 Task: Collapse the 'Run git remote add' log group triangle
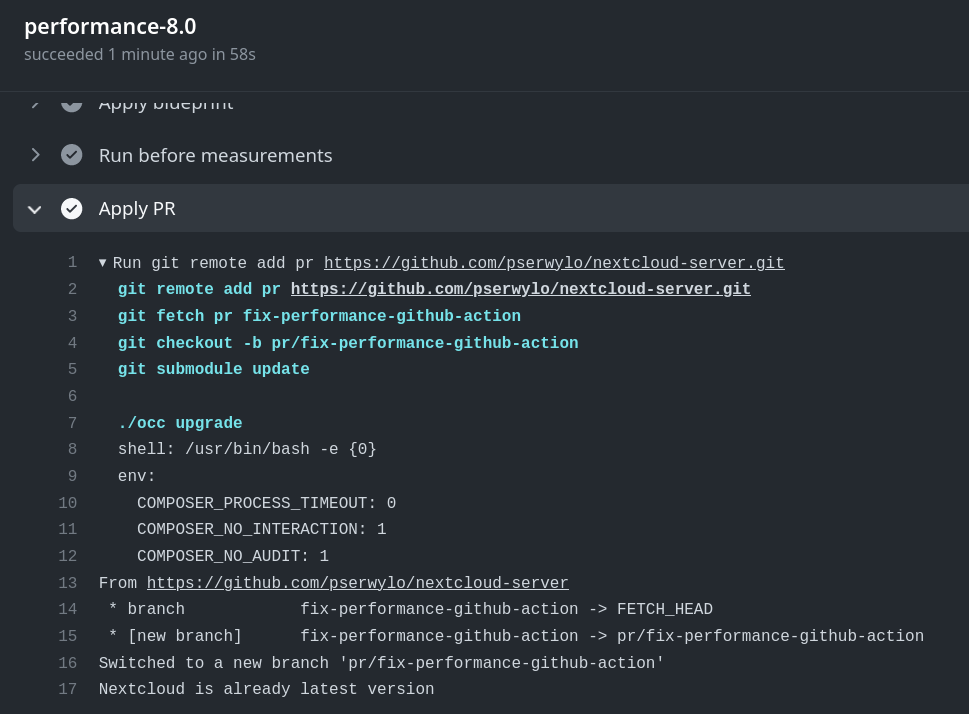tap(103, 263)
